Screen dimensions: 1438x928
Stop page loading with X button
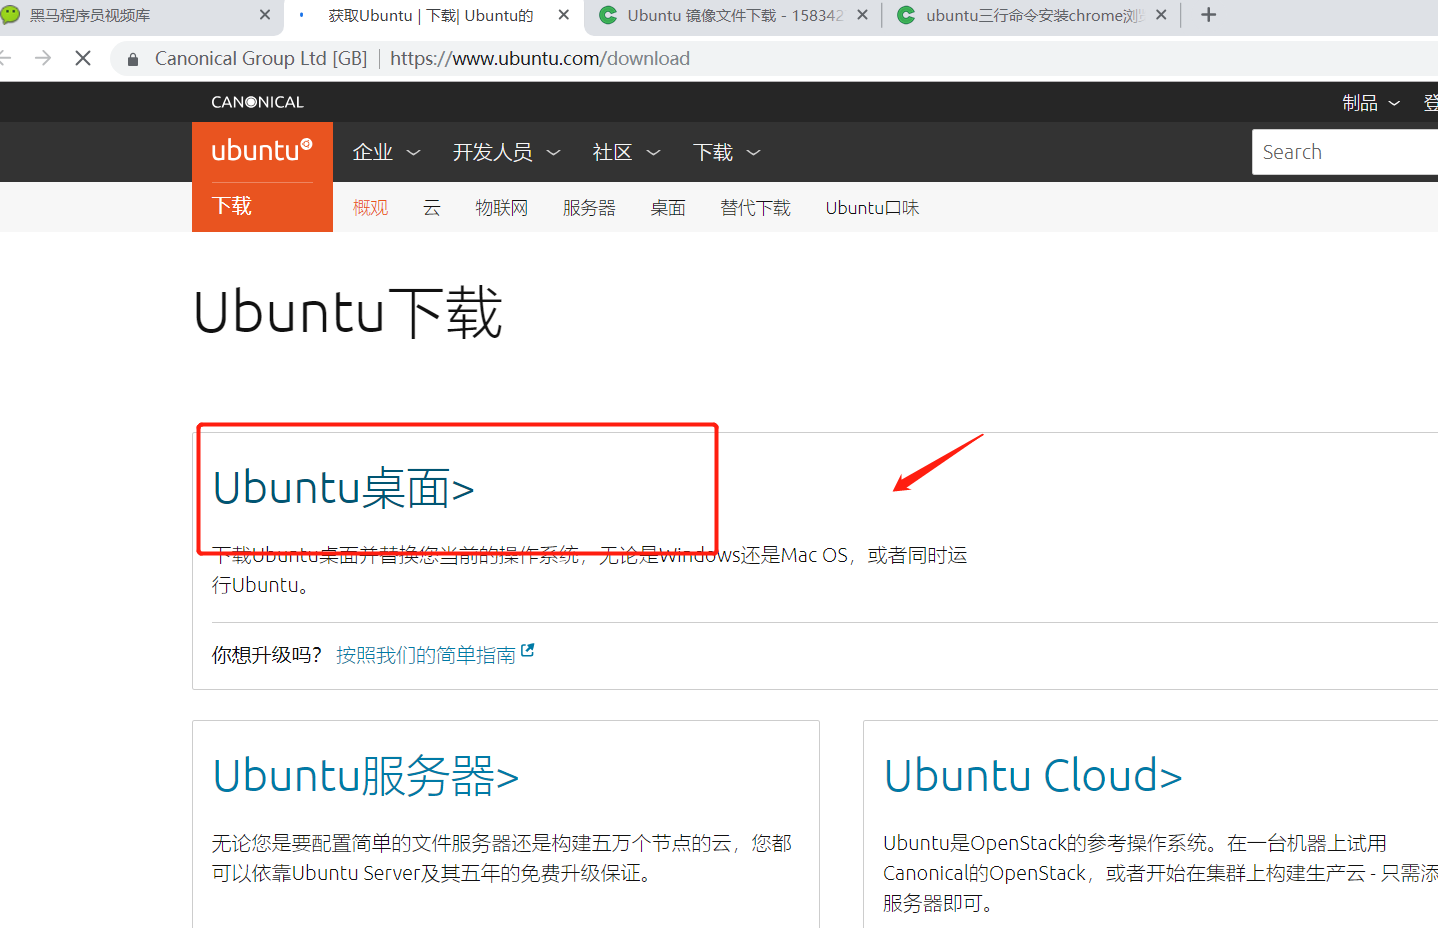[83, 58]
